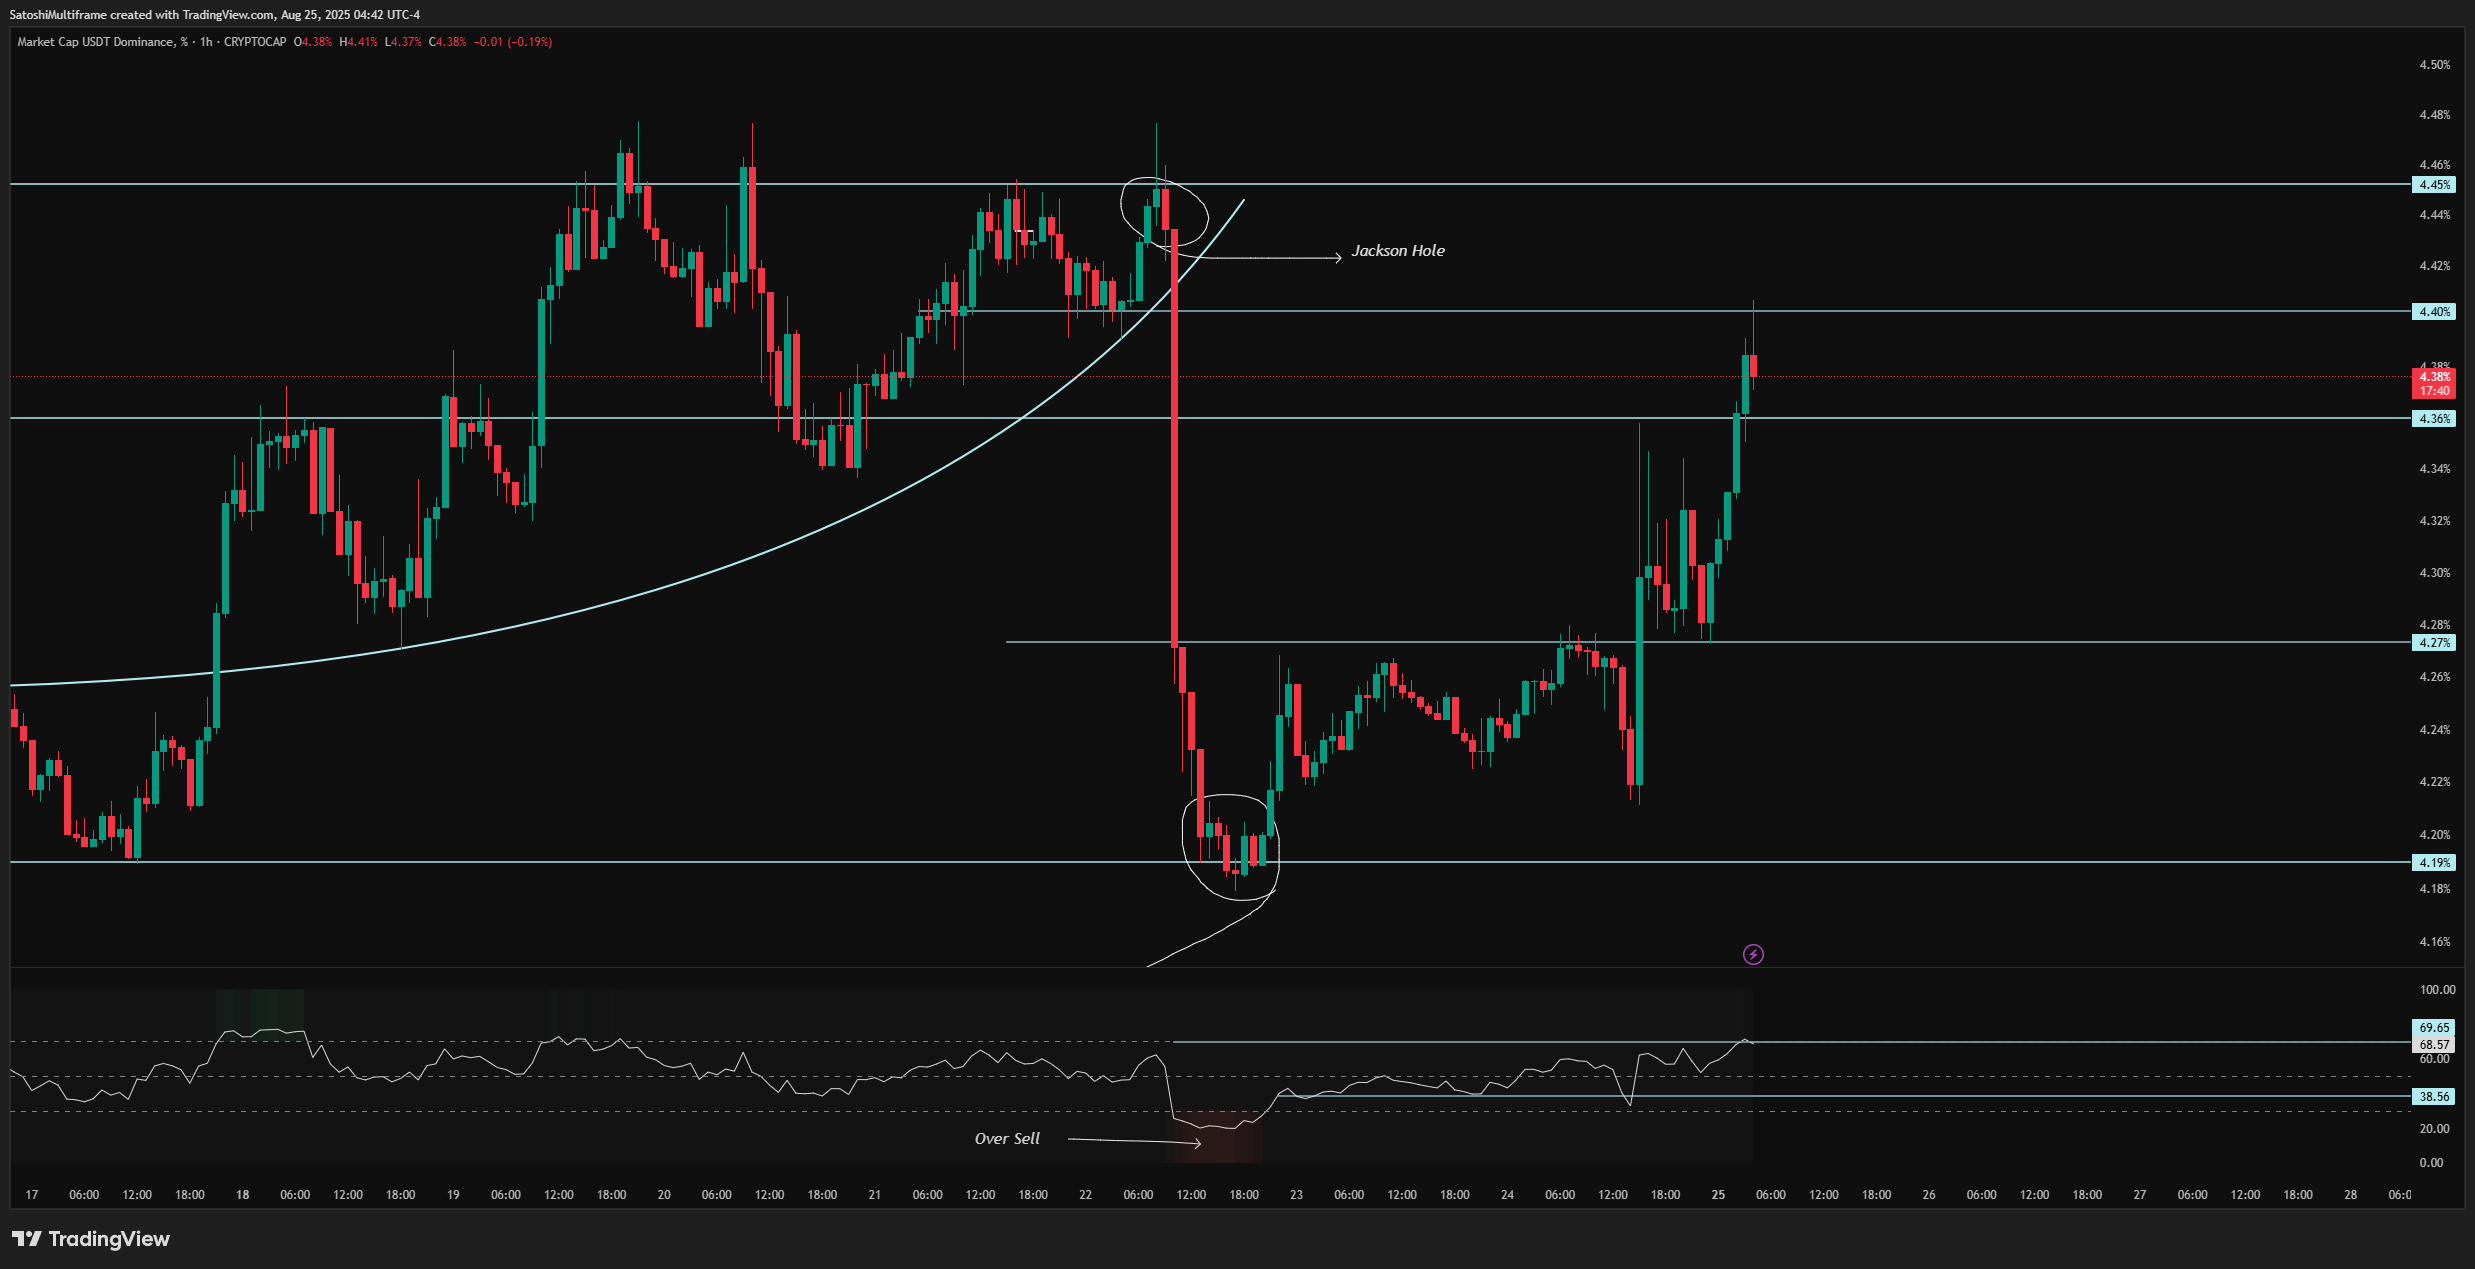Click the change value -0.01 (-0.19%)
2475x1269 pixels.
click(513, 42)
